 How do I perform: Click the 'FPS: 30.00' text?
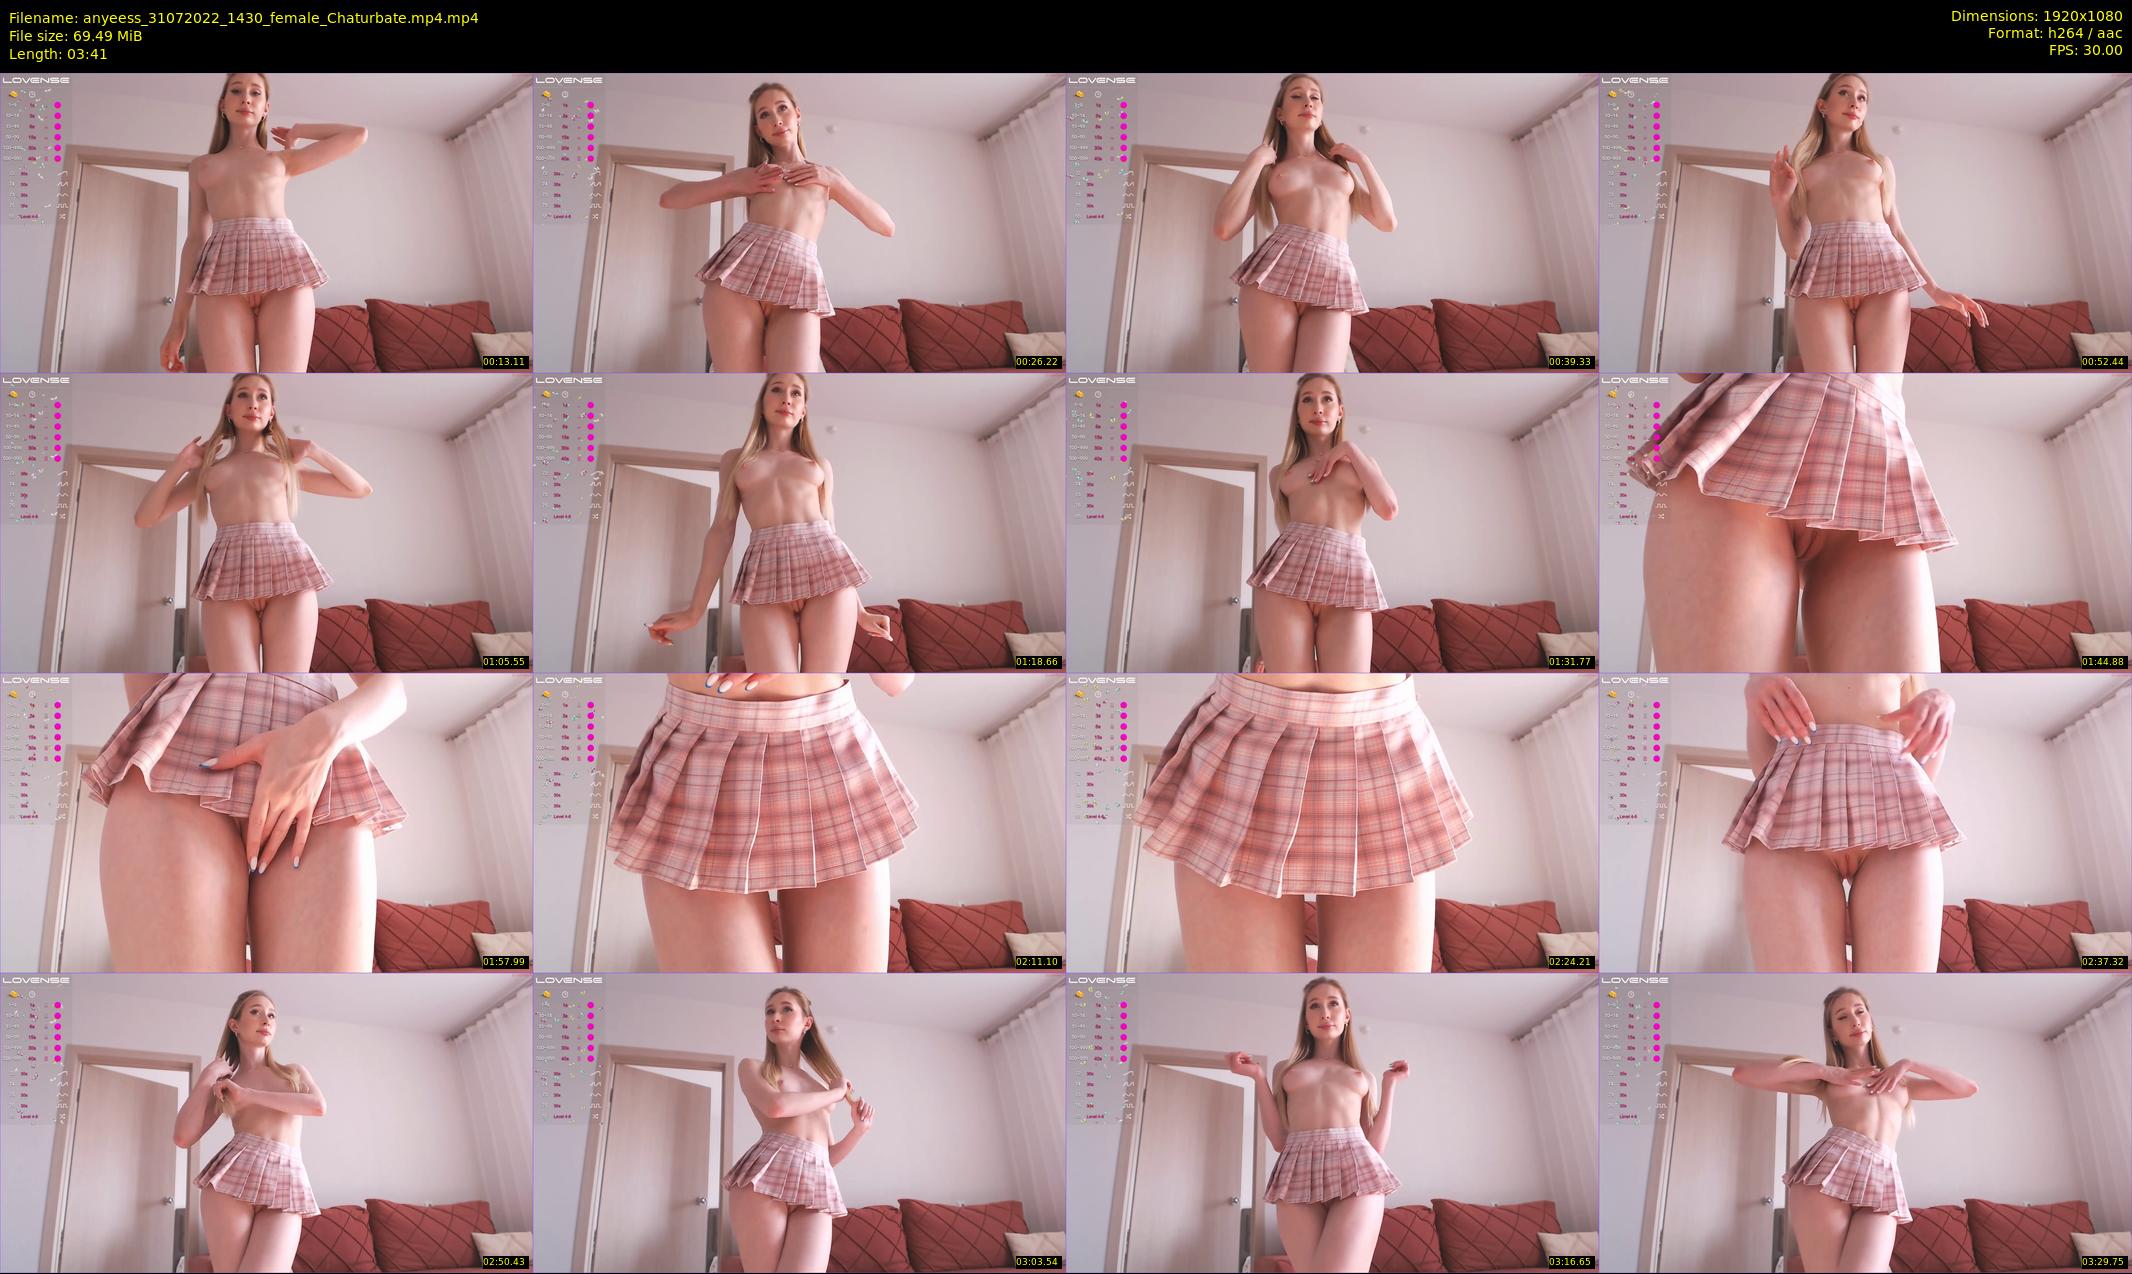coord(2085,50)
